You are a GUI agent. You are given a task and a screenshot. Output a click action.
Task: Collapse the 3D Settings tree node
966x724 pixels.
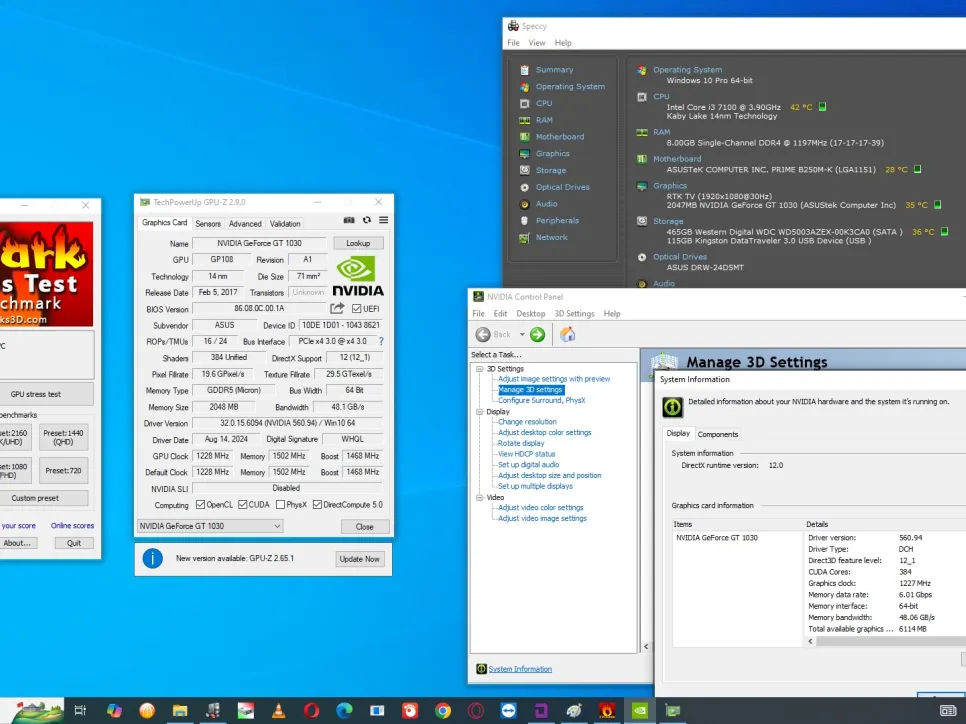coord(479,368)
